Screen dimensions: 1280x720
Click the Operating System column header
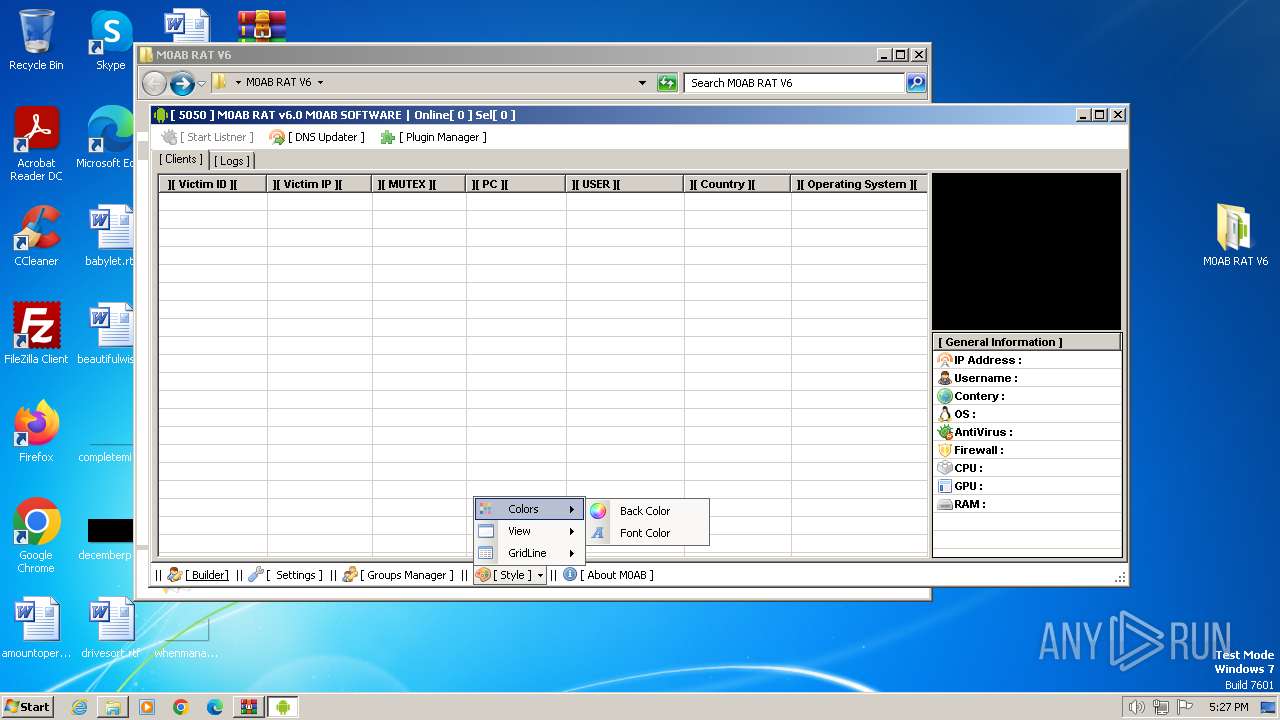click(858, 184)
